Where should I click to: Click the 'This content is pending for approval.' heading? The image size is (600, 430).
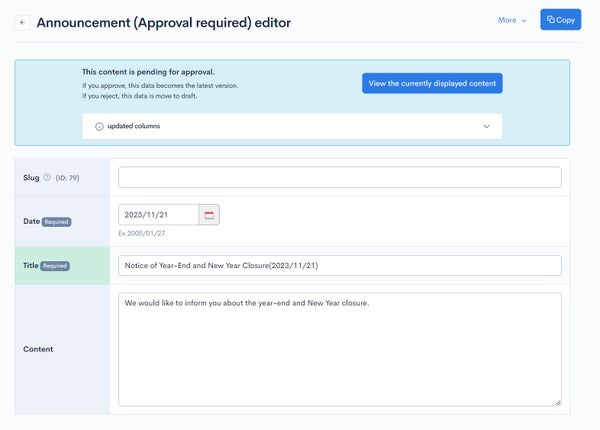pyautogui.click(x=148, y=72)
